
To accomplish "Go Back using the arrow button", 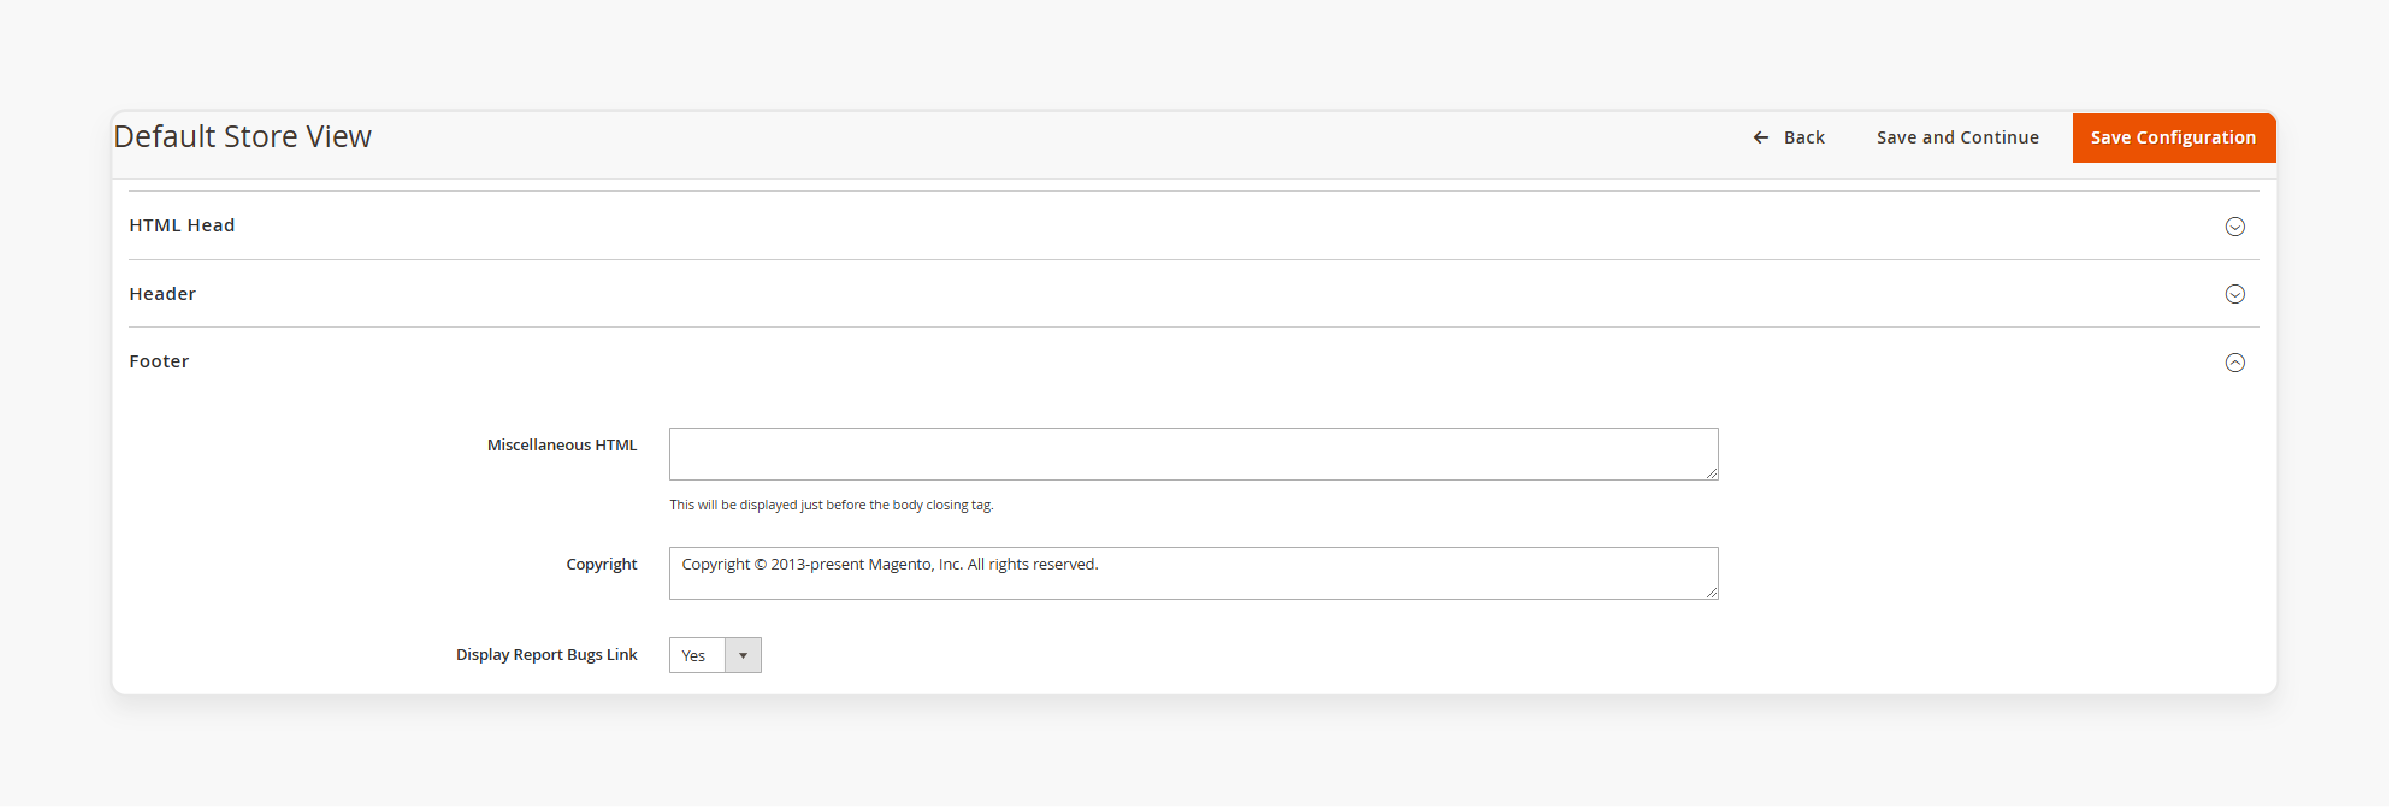I will click(1788, 138).
